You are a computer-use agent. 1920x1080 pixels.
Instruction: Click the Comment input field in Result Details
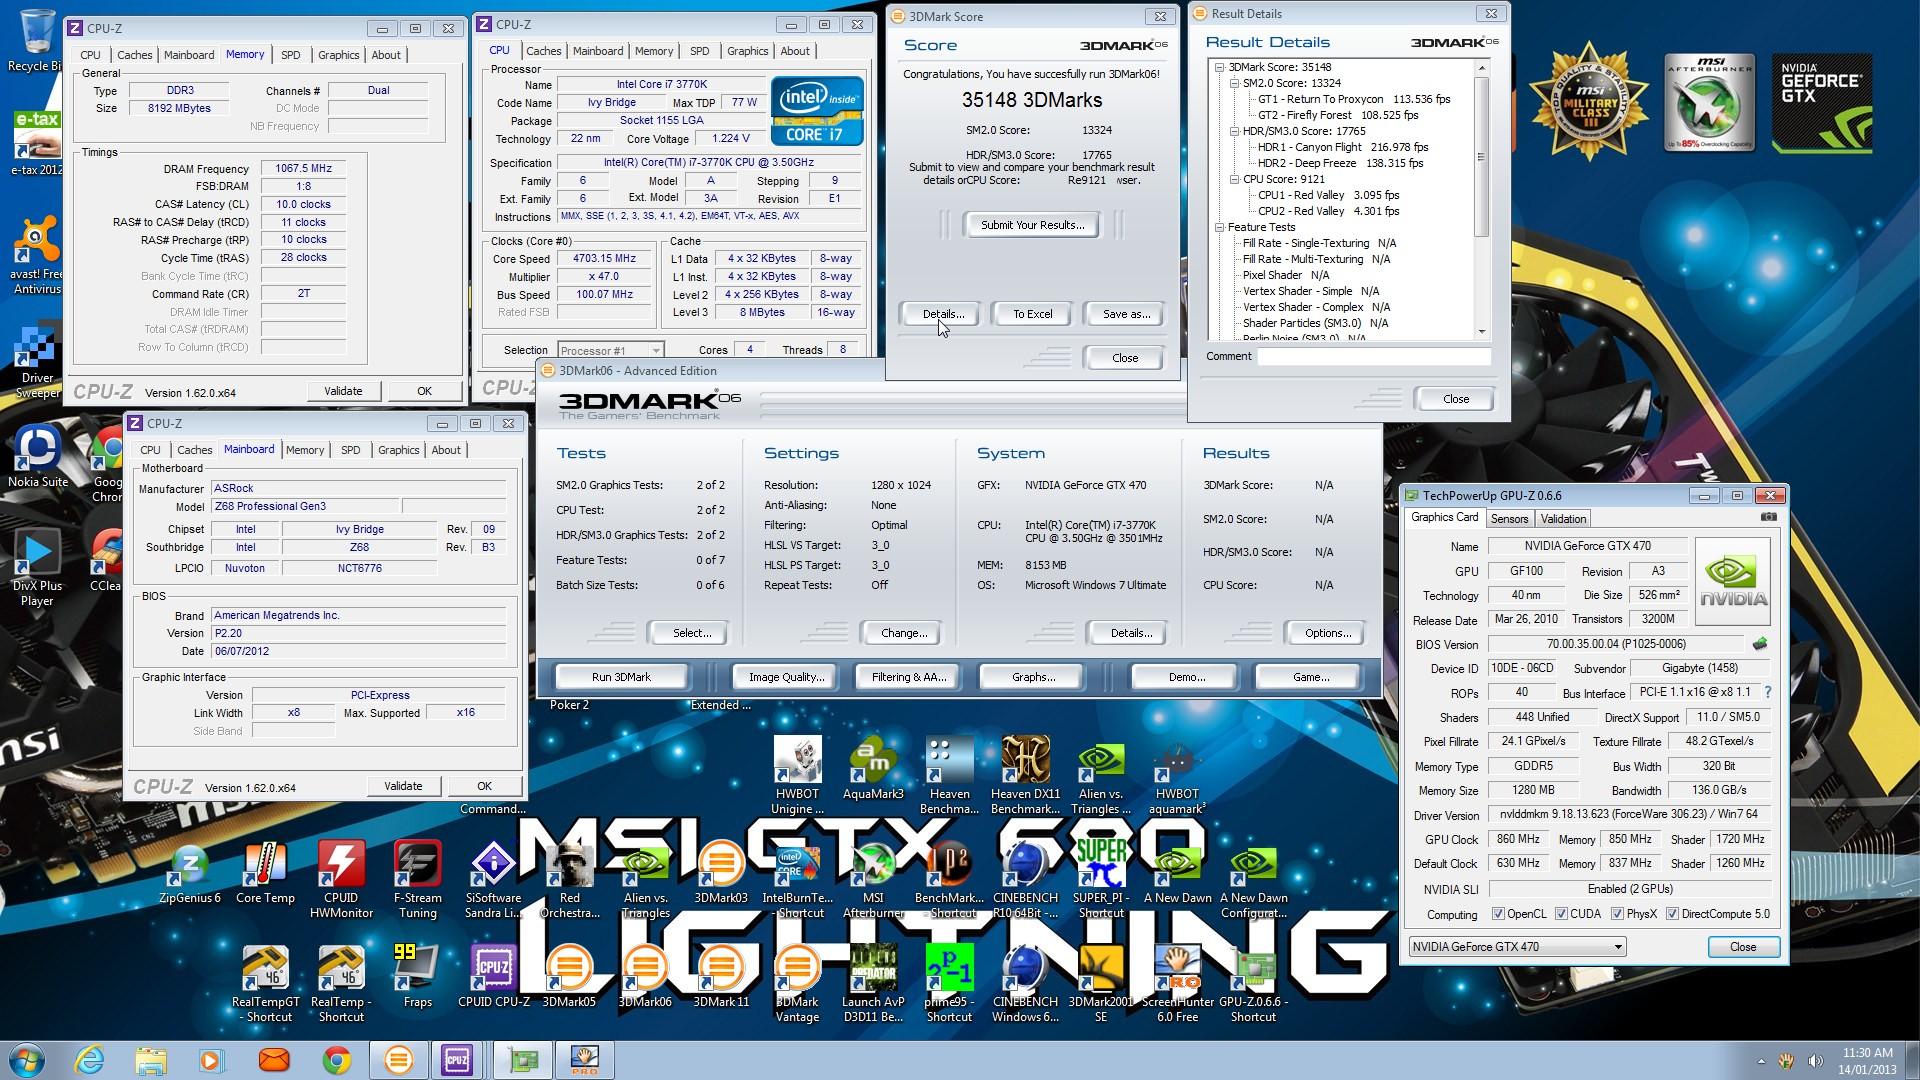pyautogui.click(x=1374, y=357)
